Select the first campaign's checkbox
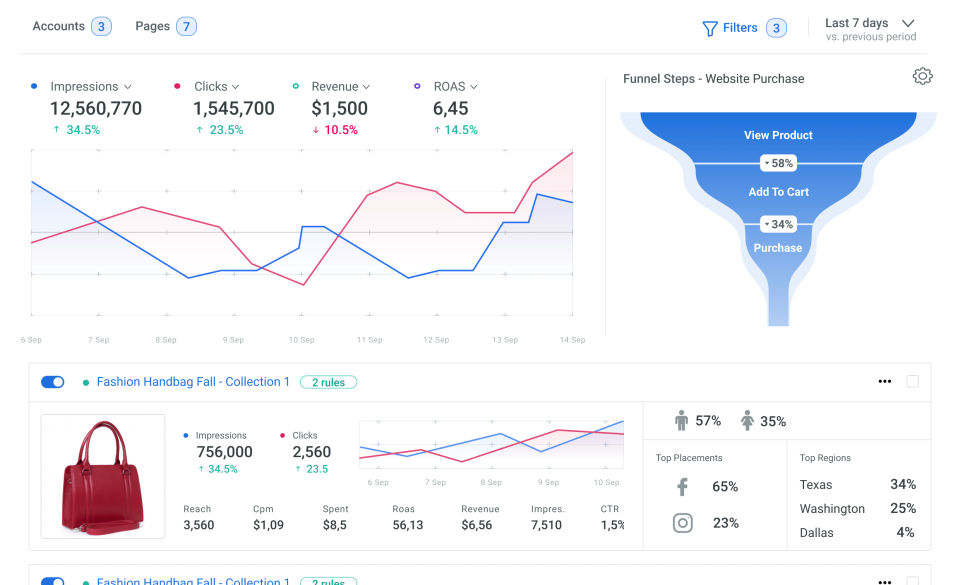960x585 pixels. coord(912,381)
